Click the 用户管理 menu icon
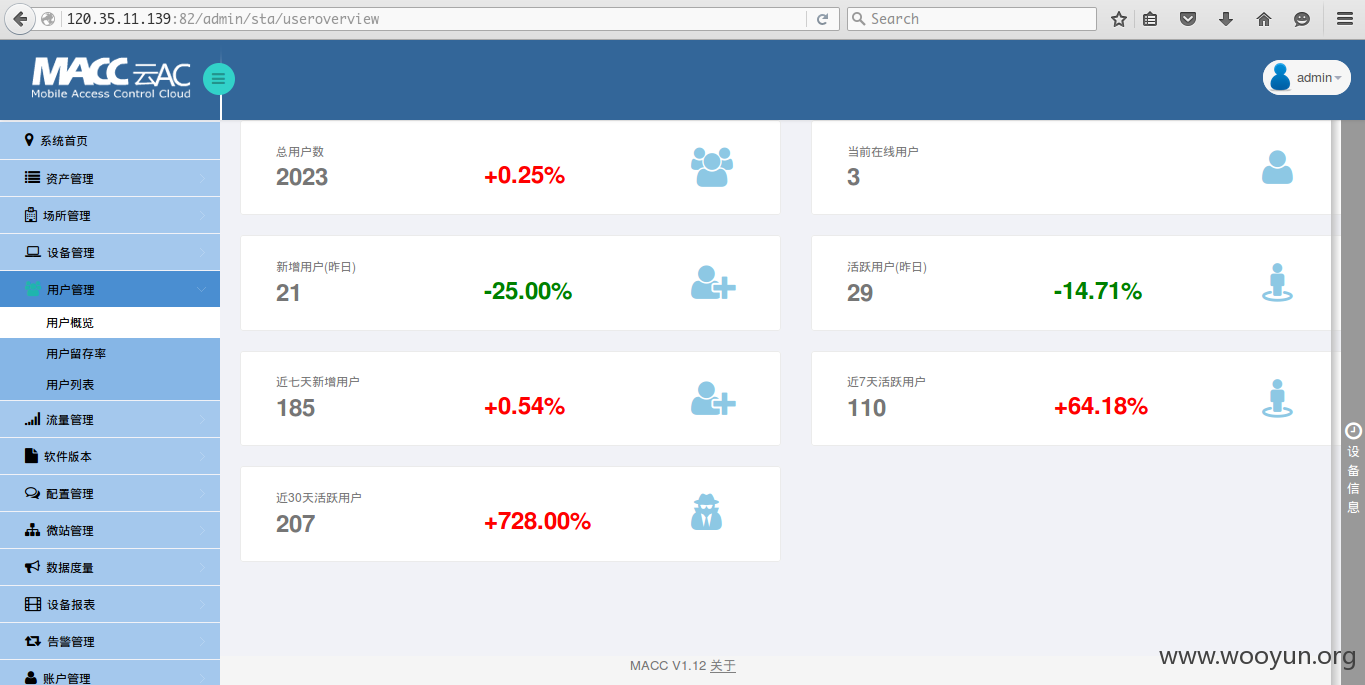This screenshot has width=1365, height=685. point(33,289)
